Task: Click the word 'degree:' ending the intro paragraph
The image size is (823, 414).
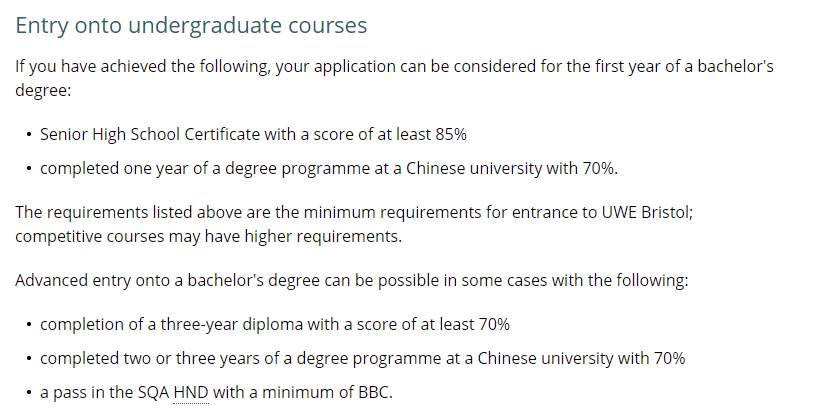Action: coord(43,90)
